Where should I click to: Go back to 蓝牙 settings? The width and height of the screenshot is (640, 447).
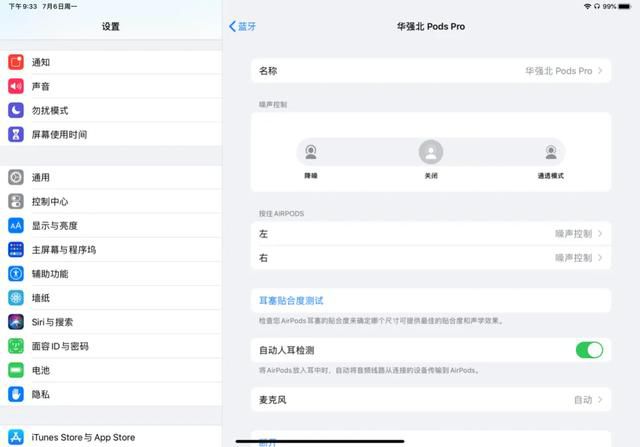point(243,26)
